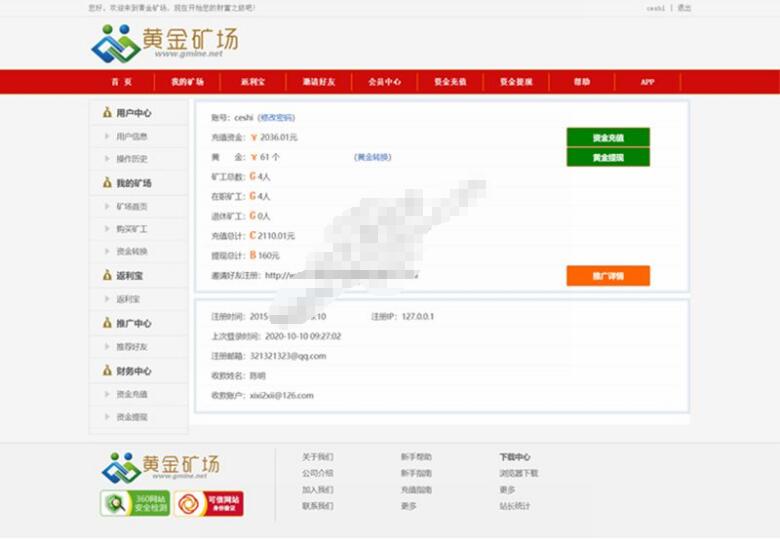Open APP in the red navigation bar
780x540 pixels.
647,82
